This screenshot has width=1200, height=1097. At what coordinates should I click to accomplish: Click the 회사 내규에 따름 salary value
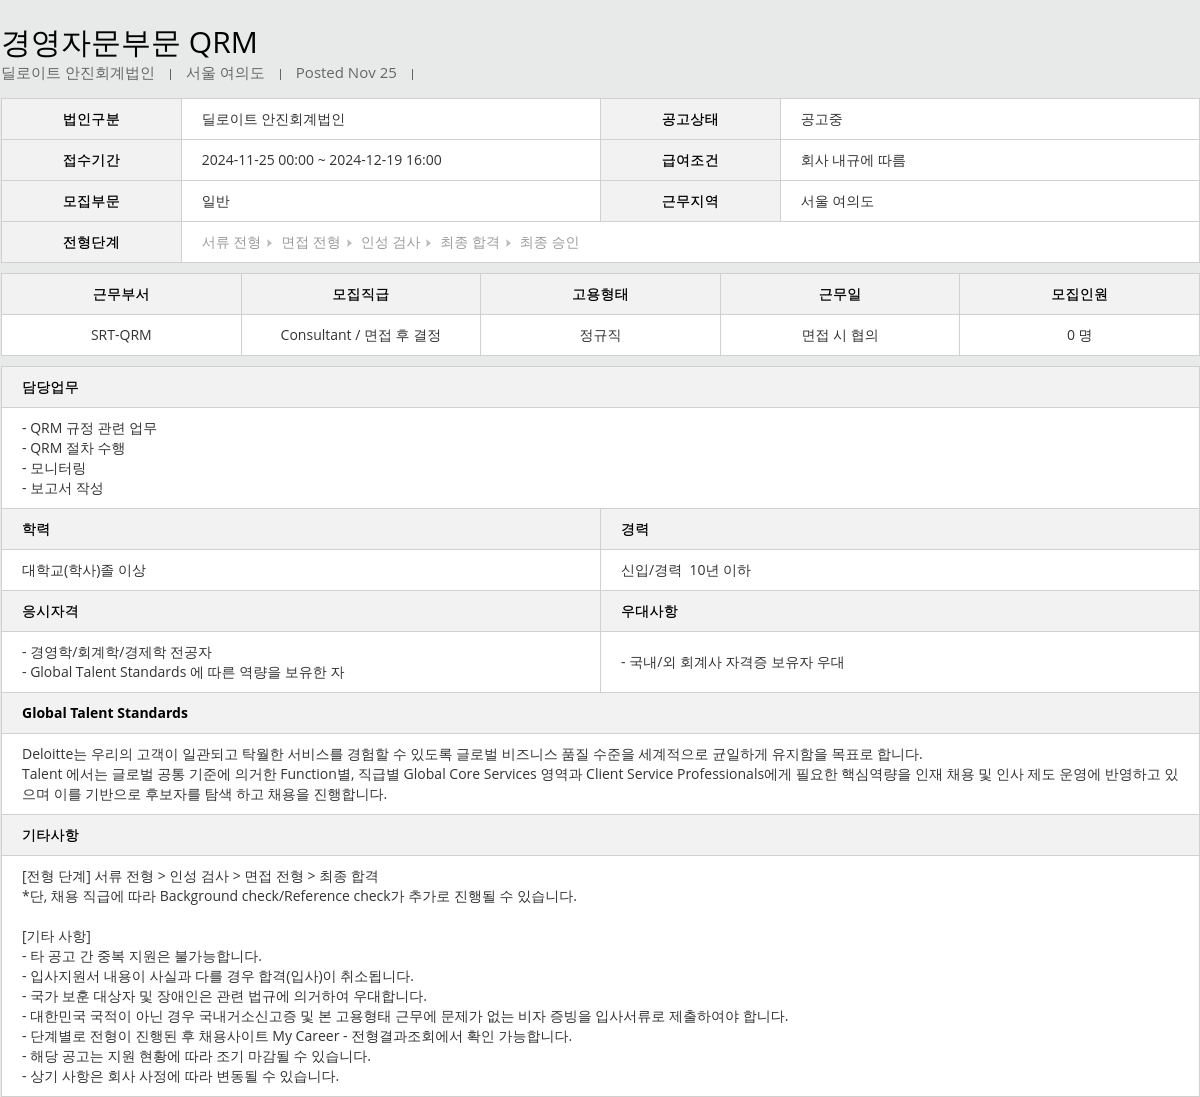[853, 160]
